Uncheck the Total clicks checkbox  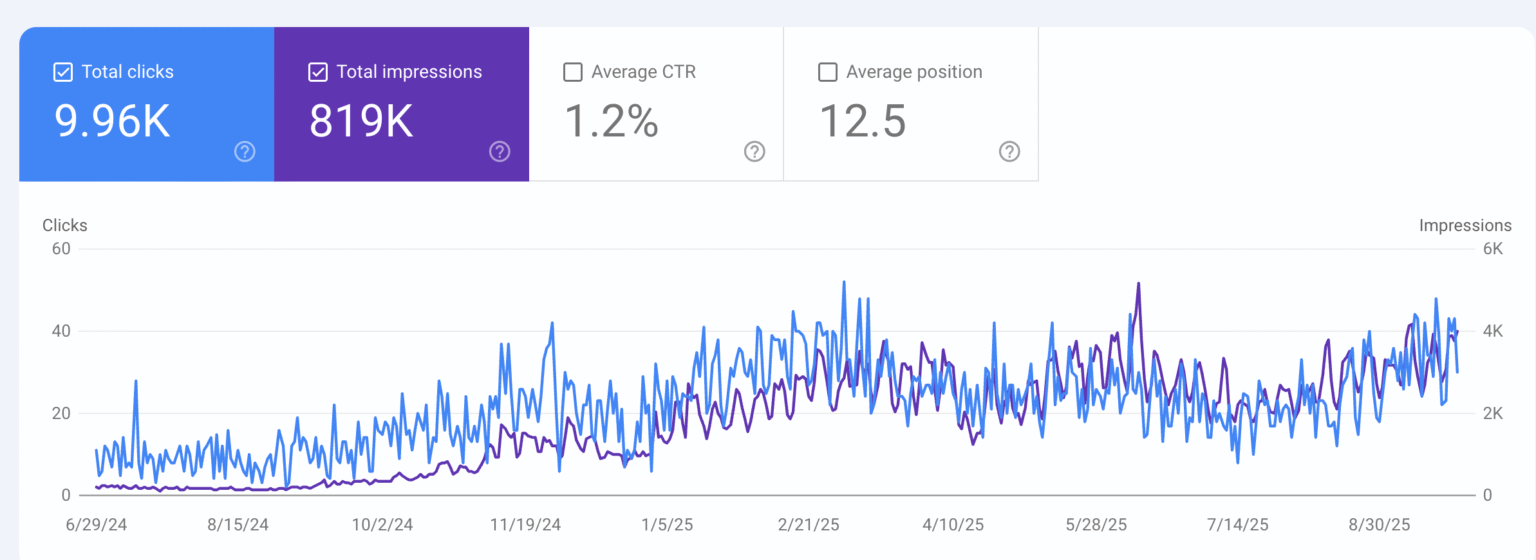[x=63, y=72]
